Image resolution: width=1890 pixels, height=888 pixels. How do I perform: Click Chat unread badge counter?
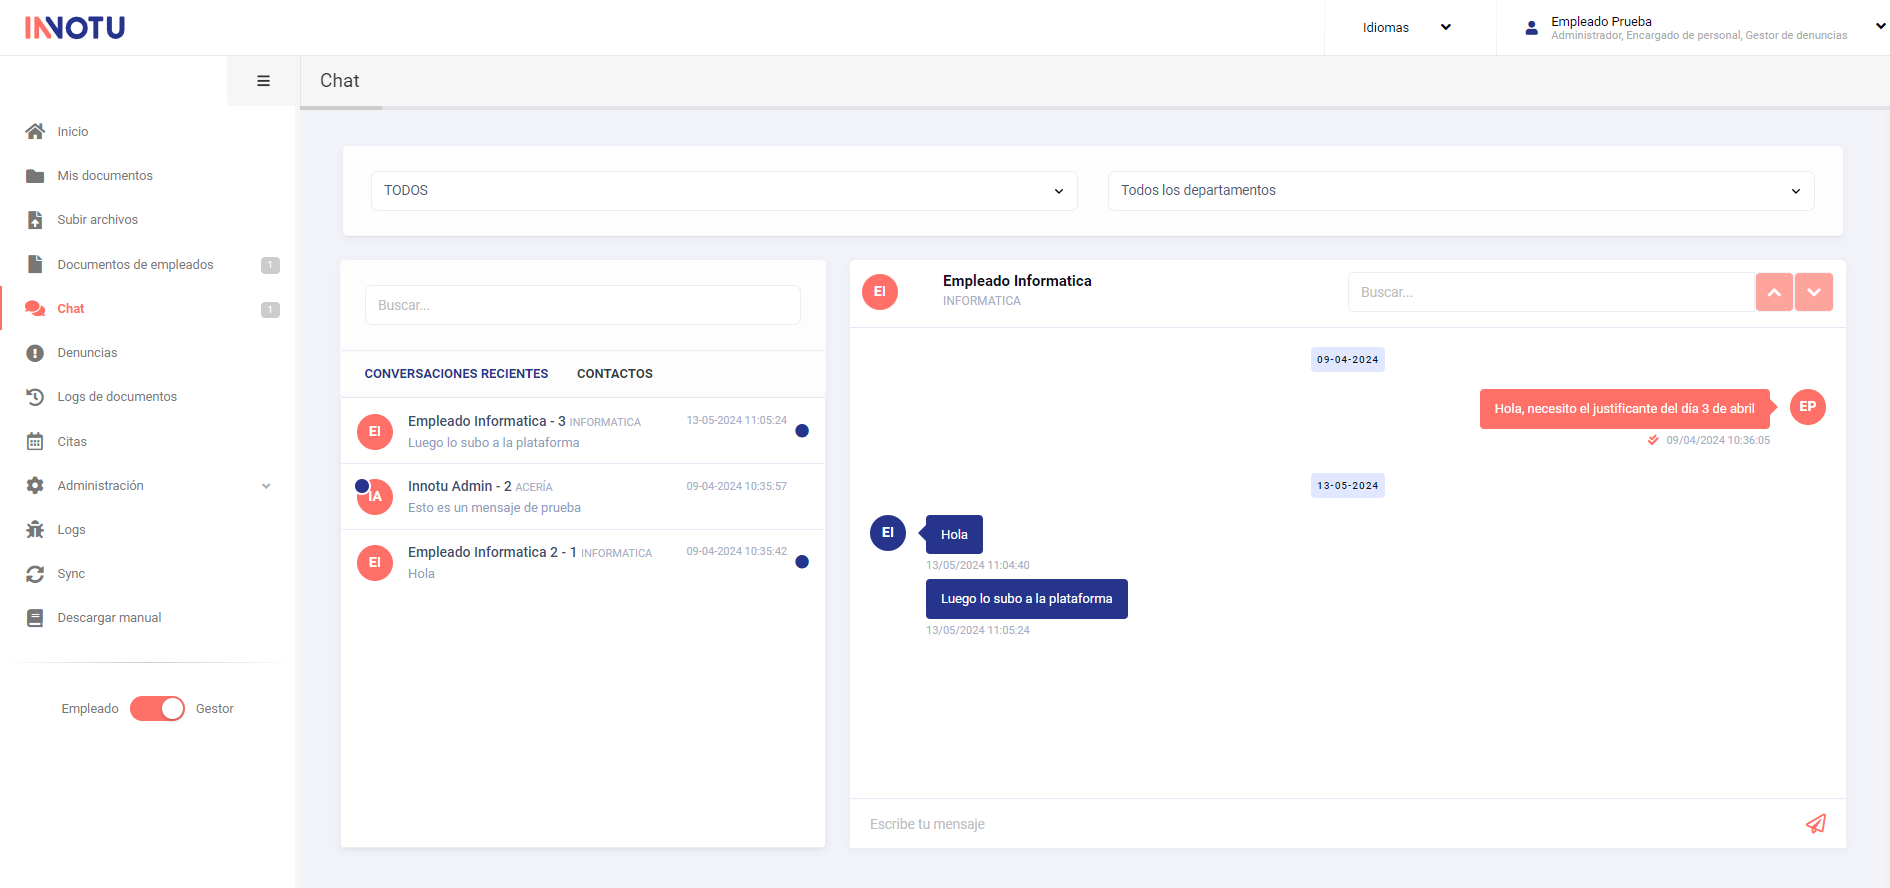[x=270, y=310]
